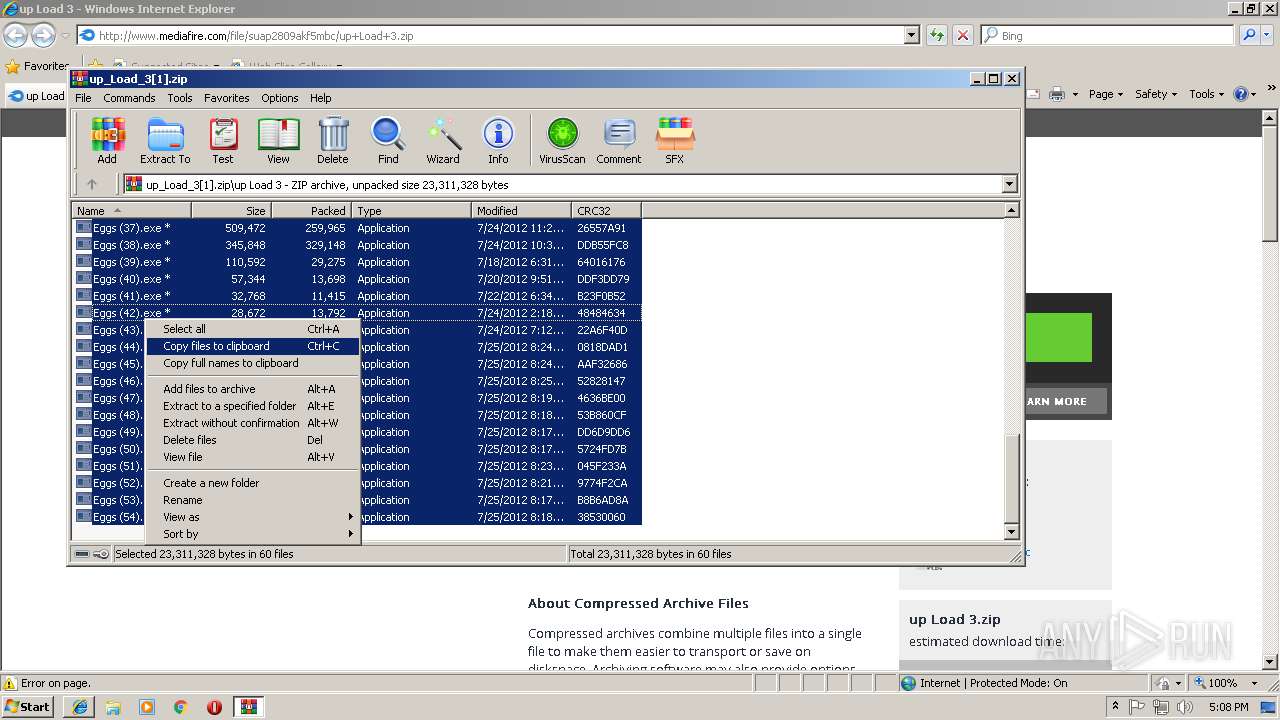This screenshot has height=720, width=1280.
Task: Open WinRAR Options menu
Action: [280, 98]
